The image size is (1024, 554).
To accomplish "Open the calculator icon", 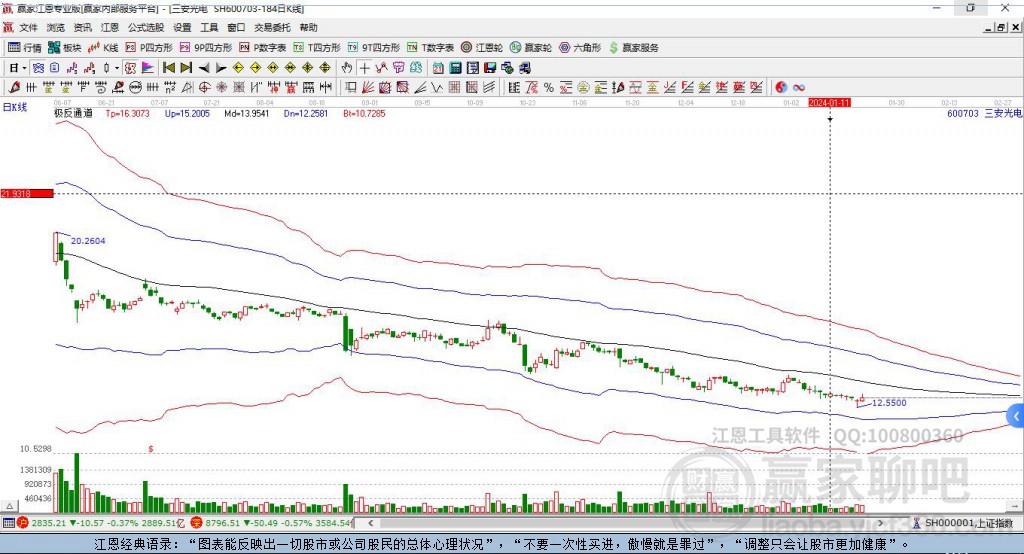I will click(455, 68).
